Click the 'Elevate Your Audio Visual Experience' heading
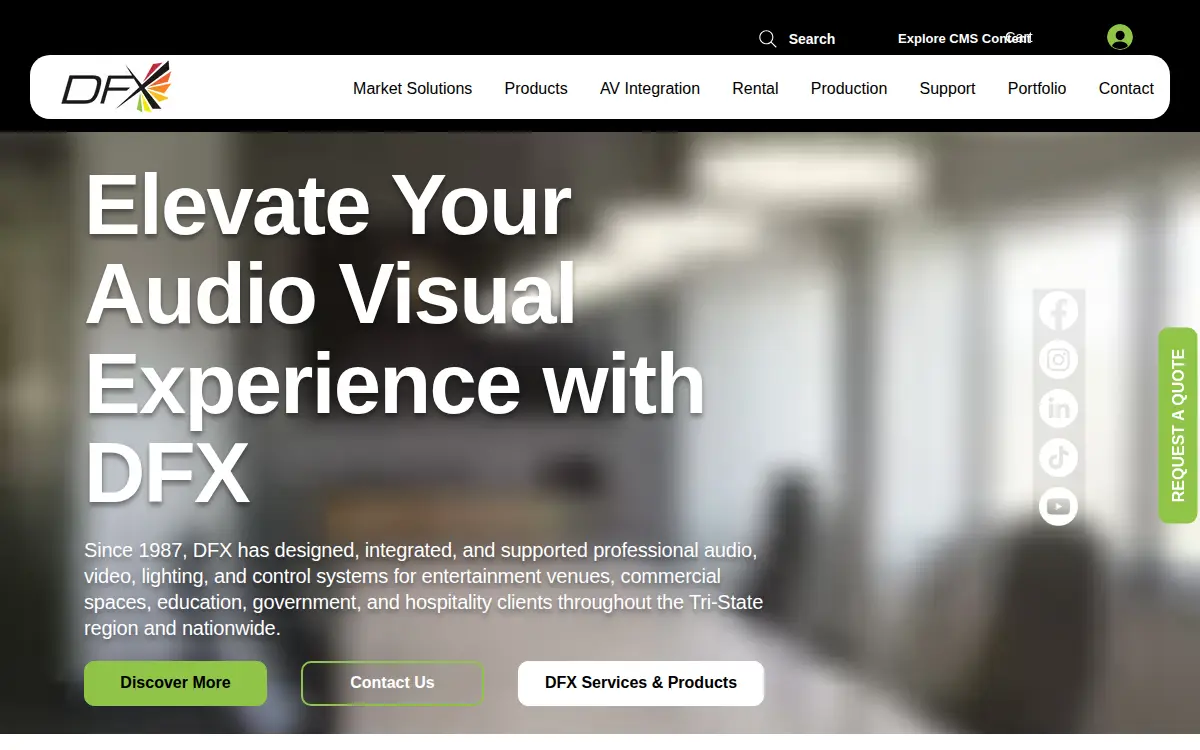The height and width of the screenshot is (750, 1200). pyautogui.click(x=395, y=338)
